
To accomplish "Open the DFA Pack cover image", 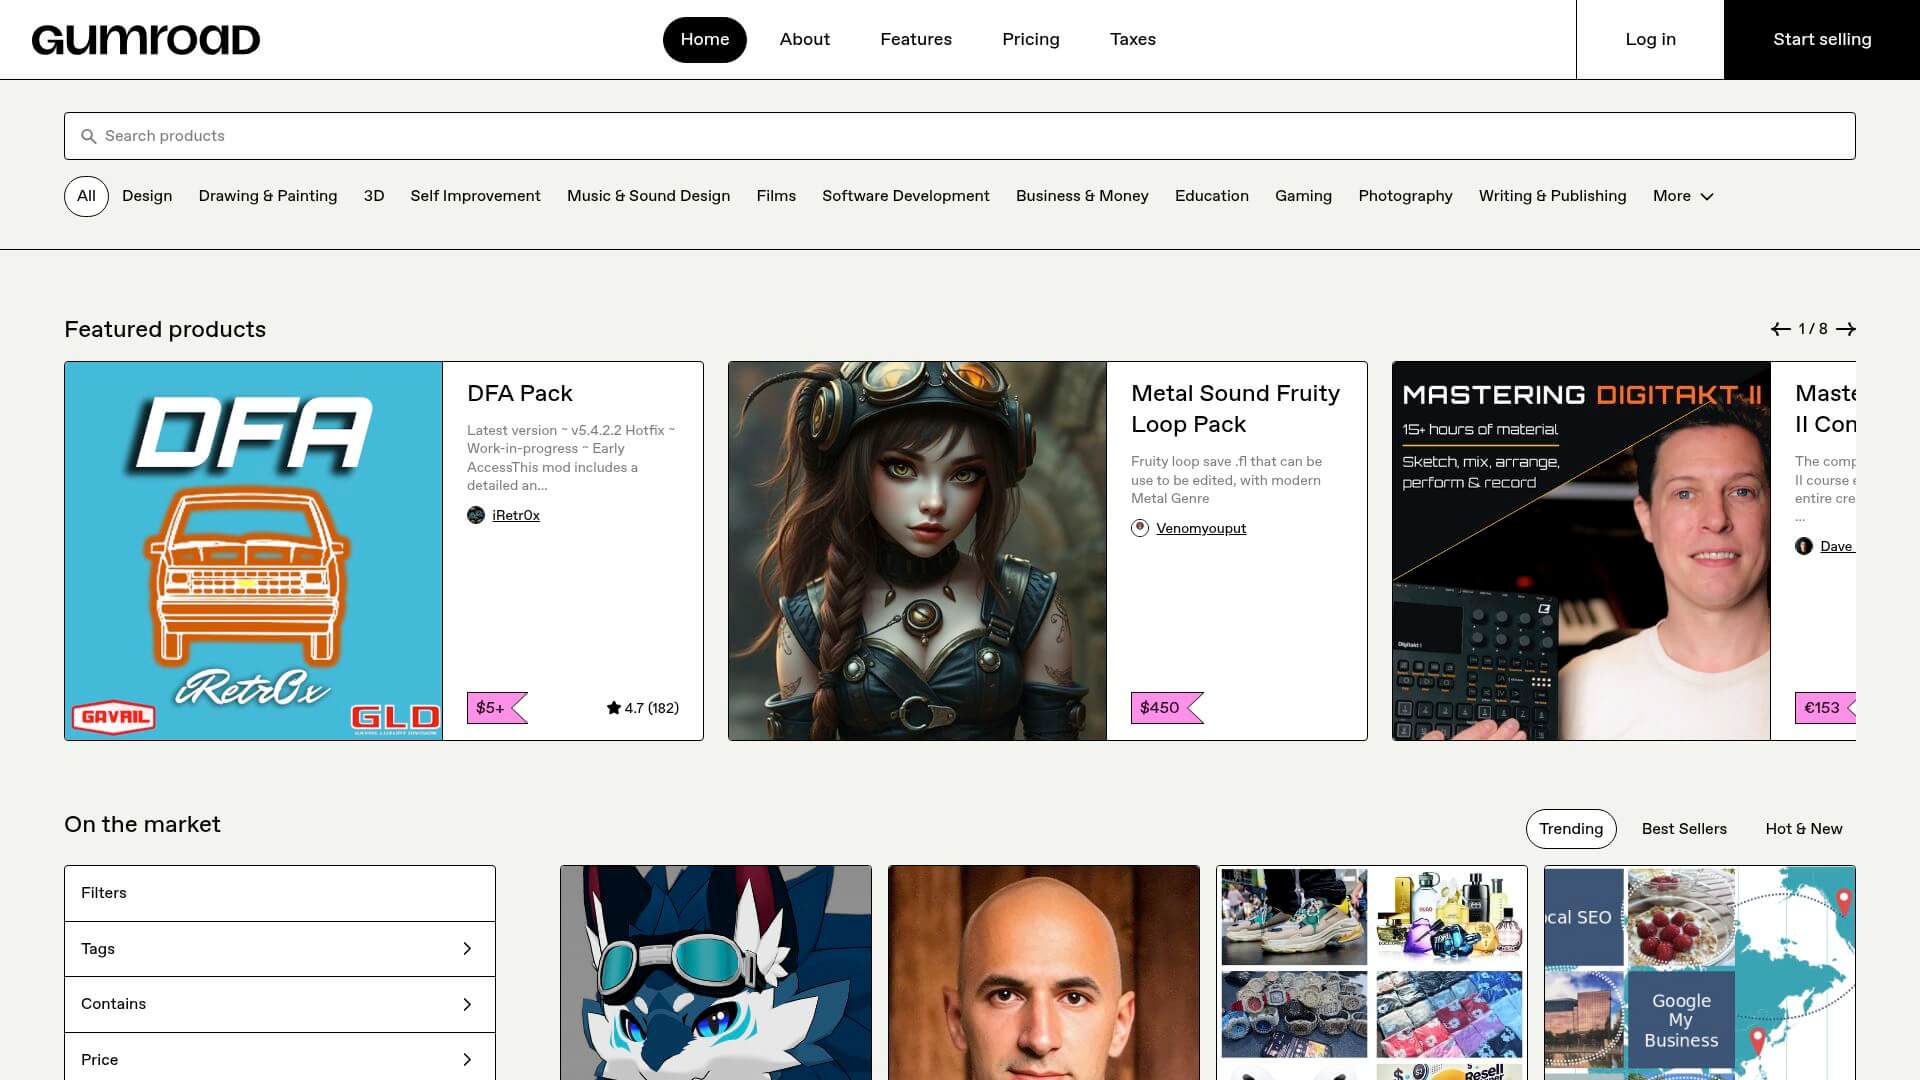I will (x=254, y=551).
